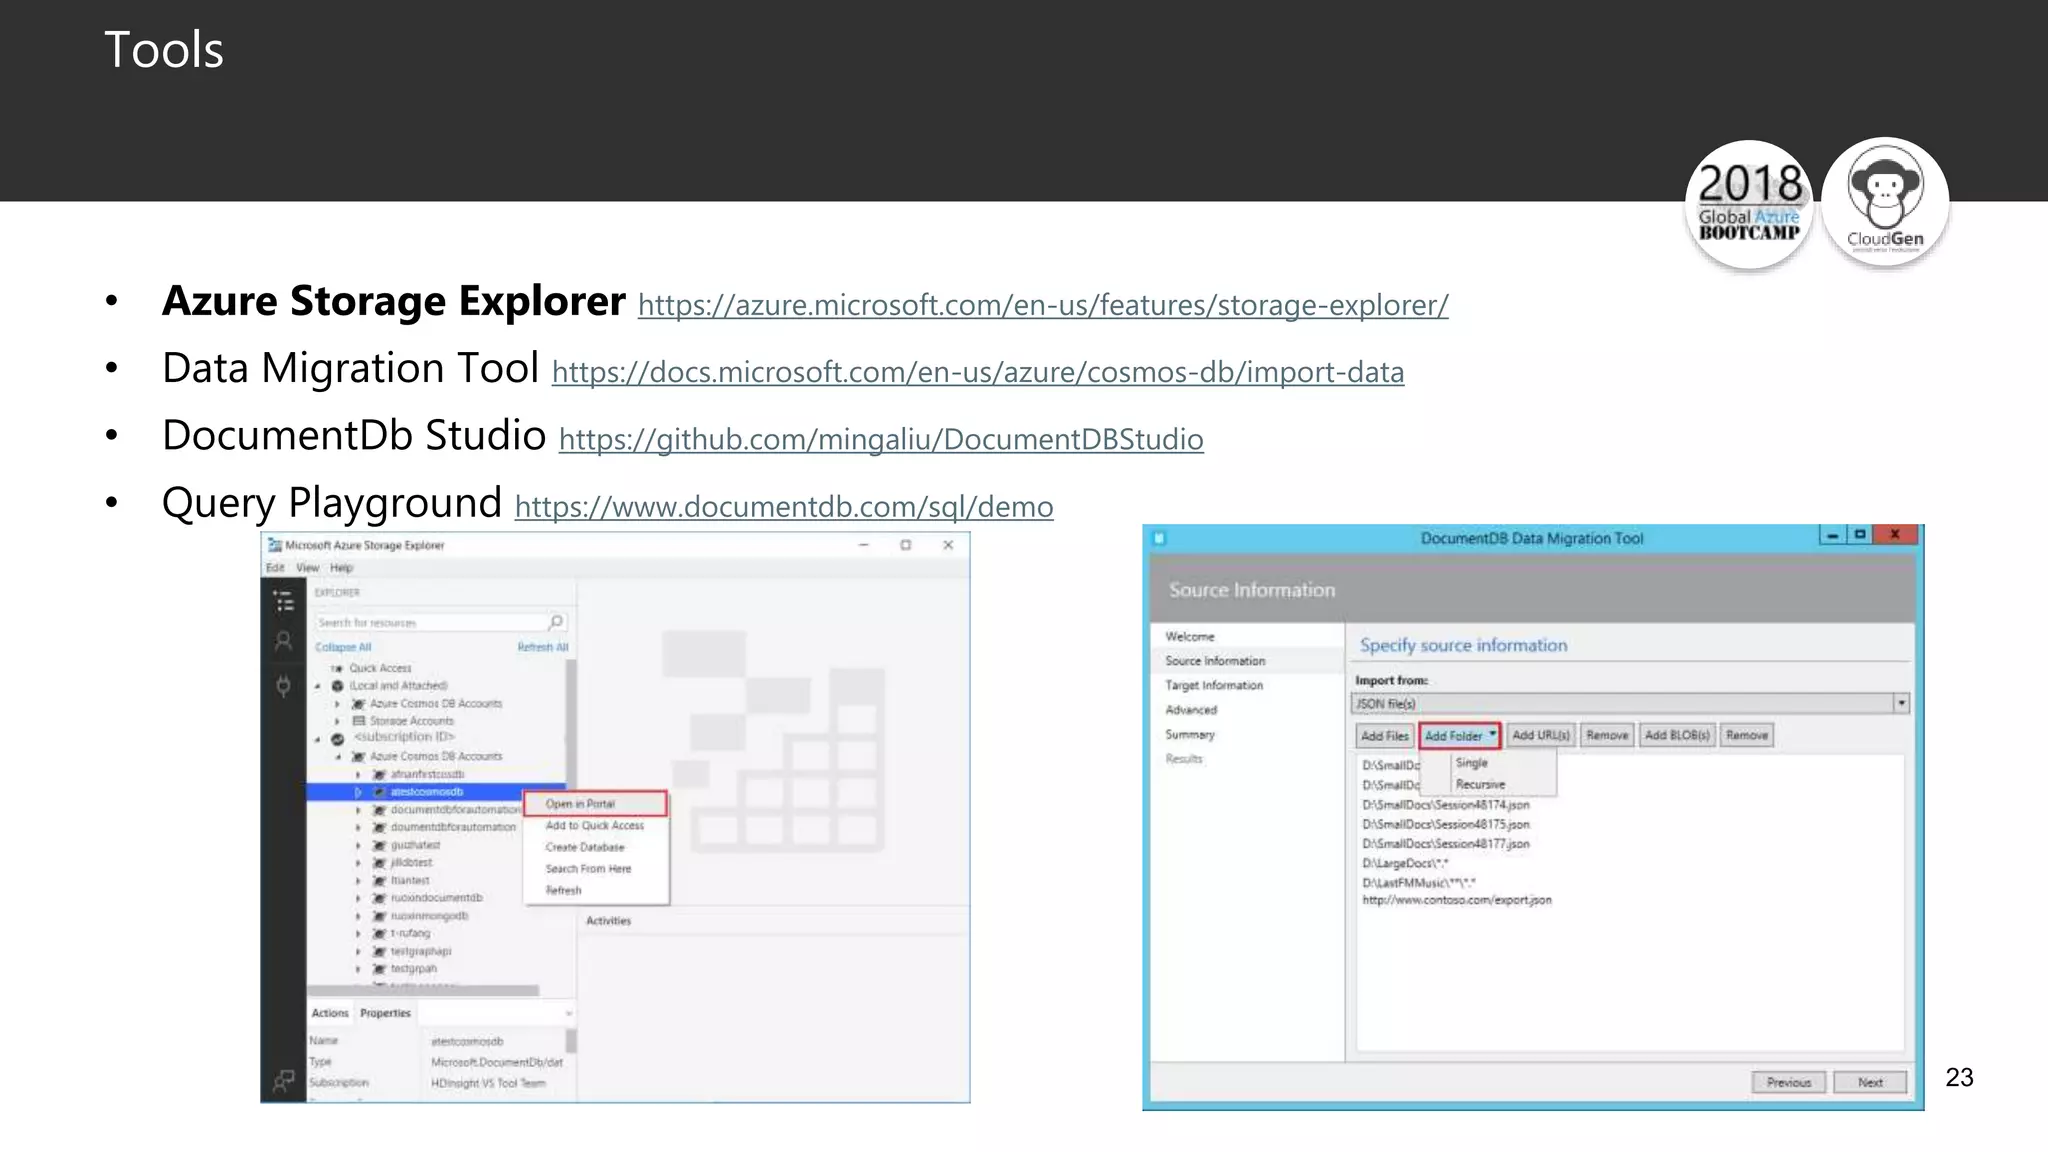The image size is (2048, 1152).
Task: Switch to the Actions tab
Action: point(330,1013)
